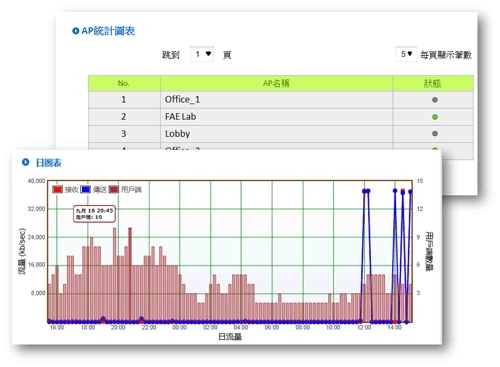Click the 每頁顯示筆數 label
Screen dimensions: 500x367
(446, 55)
